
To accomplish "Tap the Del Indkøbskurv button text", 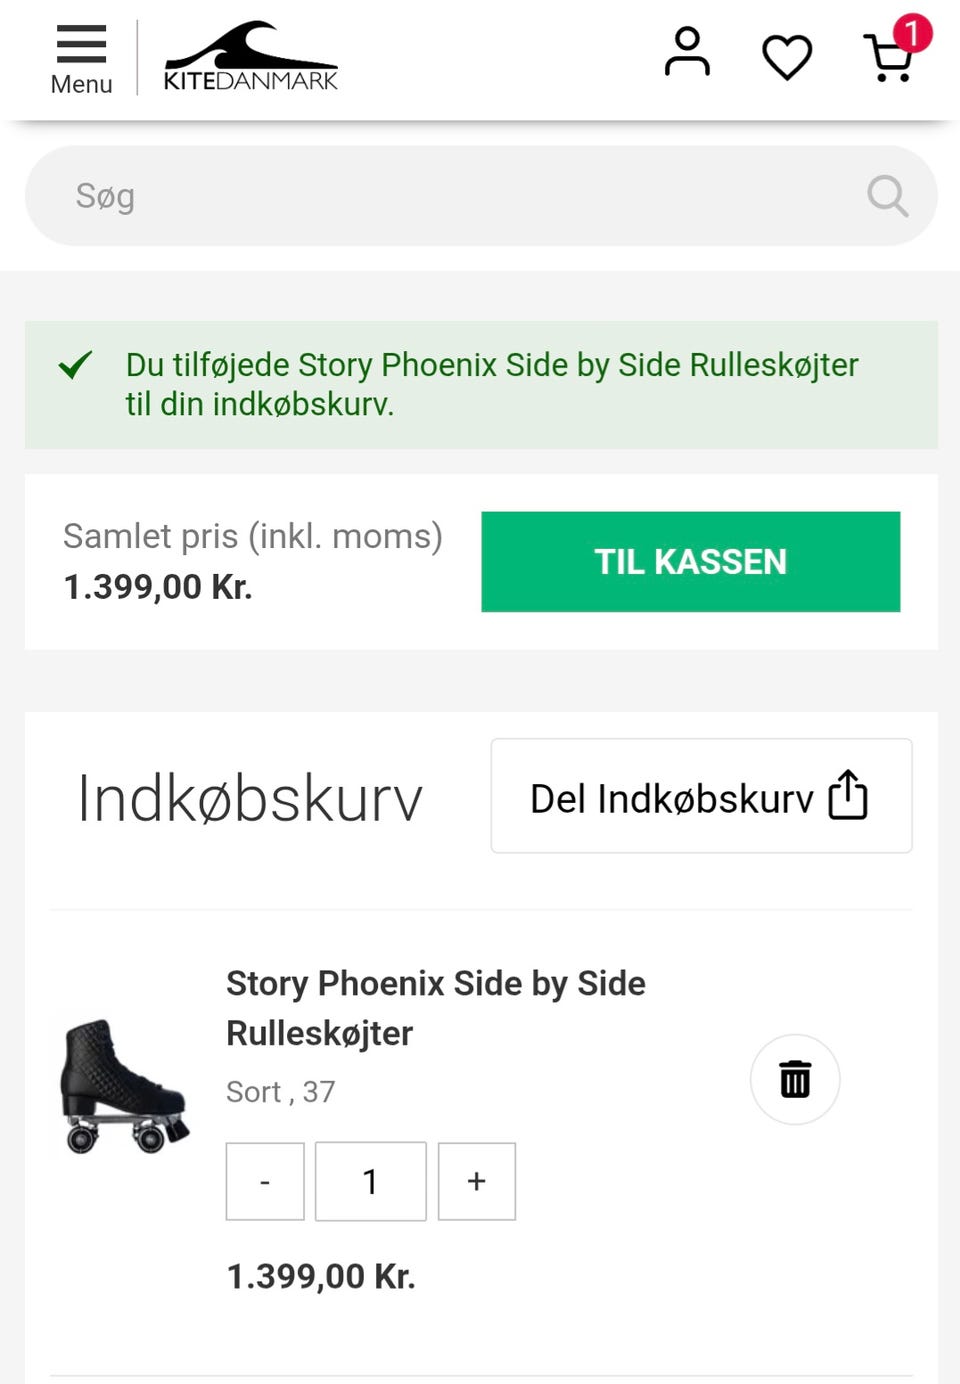I will (x=671, y=799).
